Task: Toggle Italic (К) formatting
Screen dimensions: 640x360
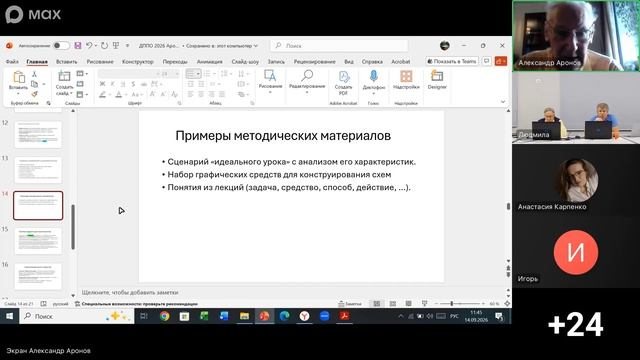Action: click(x=112, y=84)
